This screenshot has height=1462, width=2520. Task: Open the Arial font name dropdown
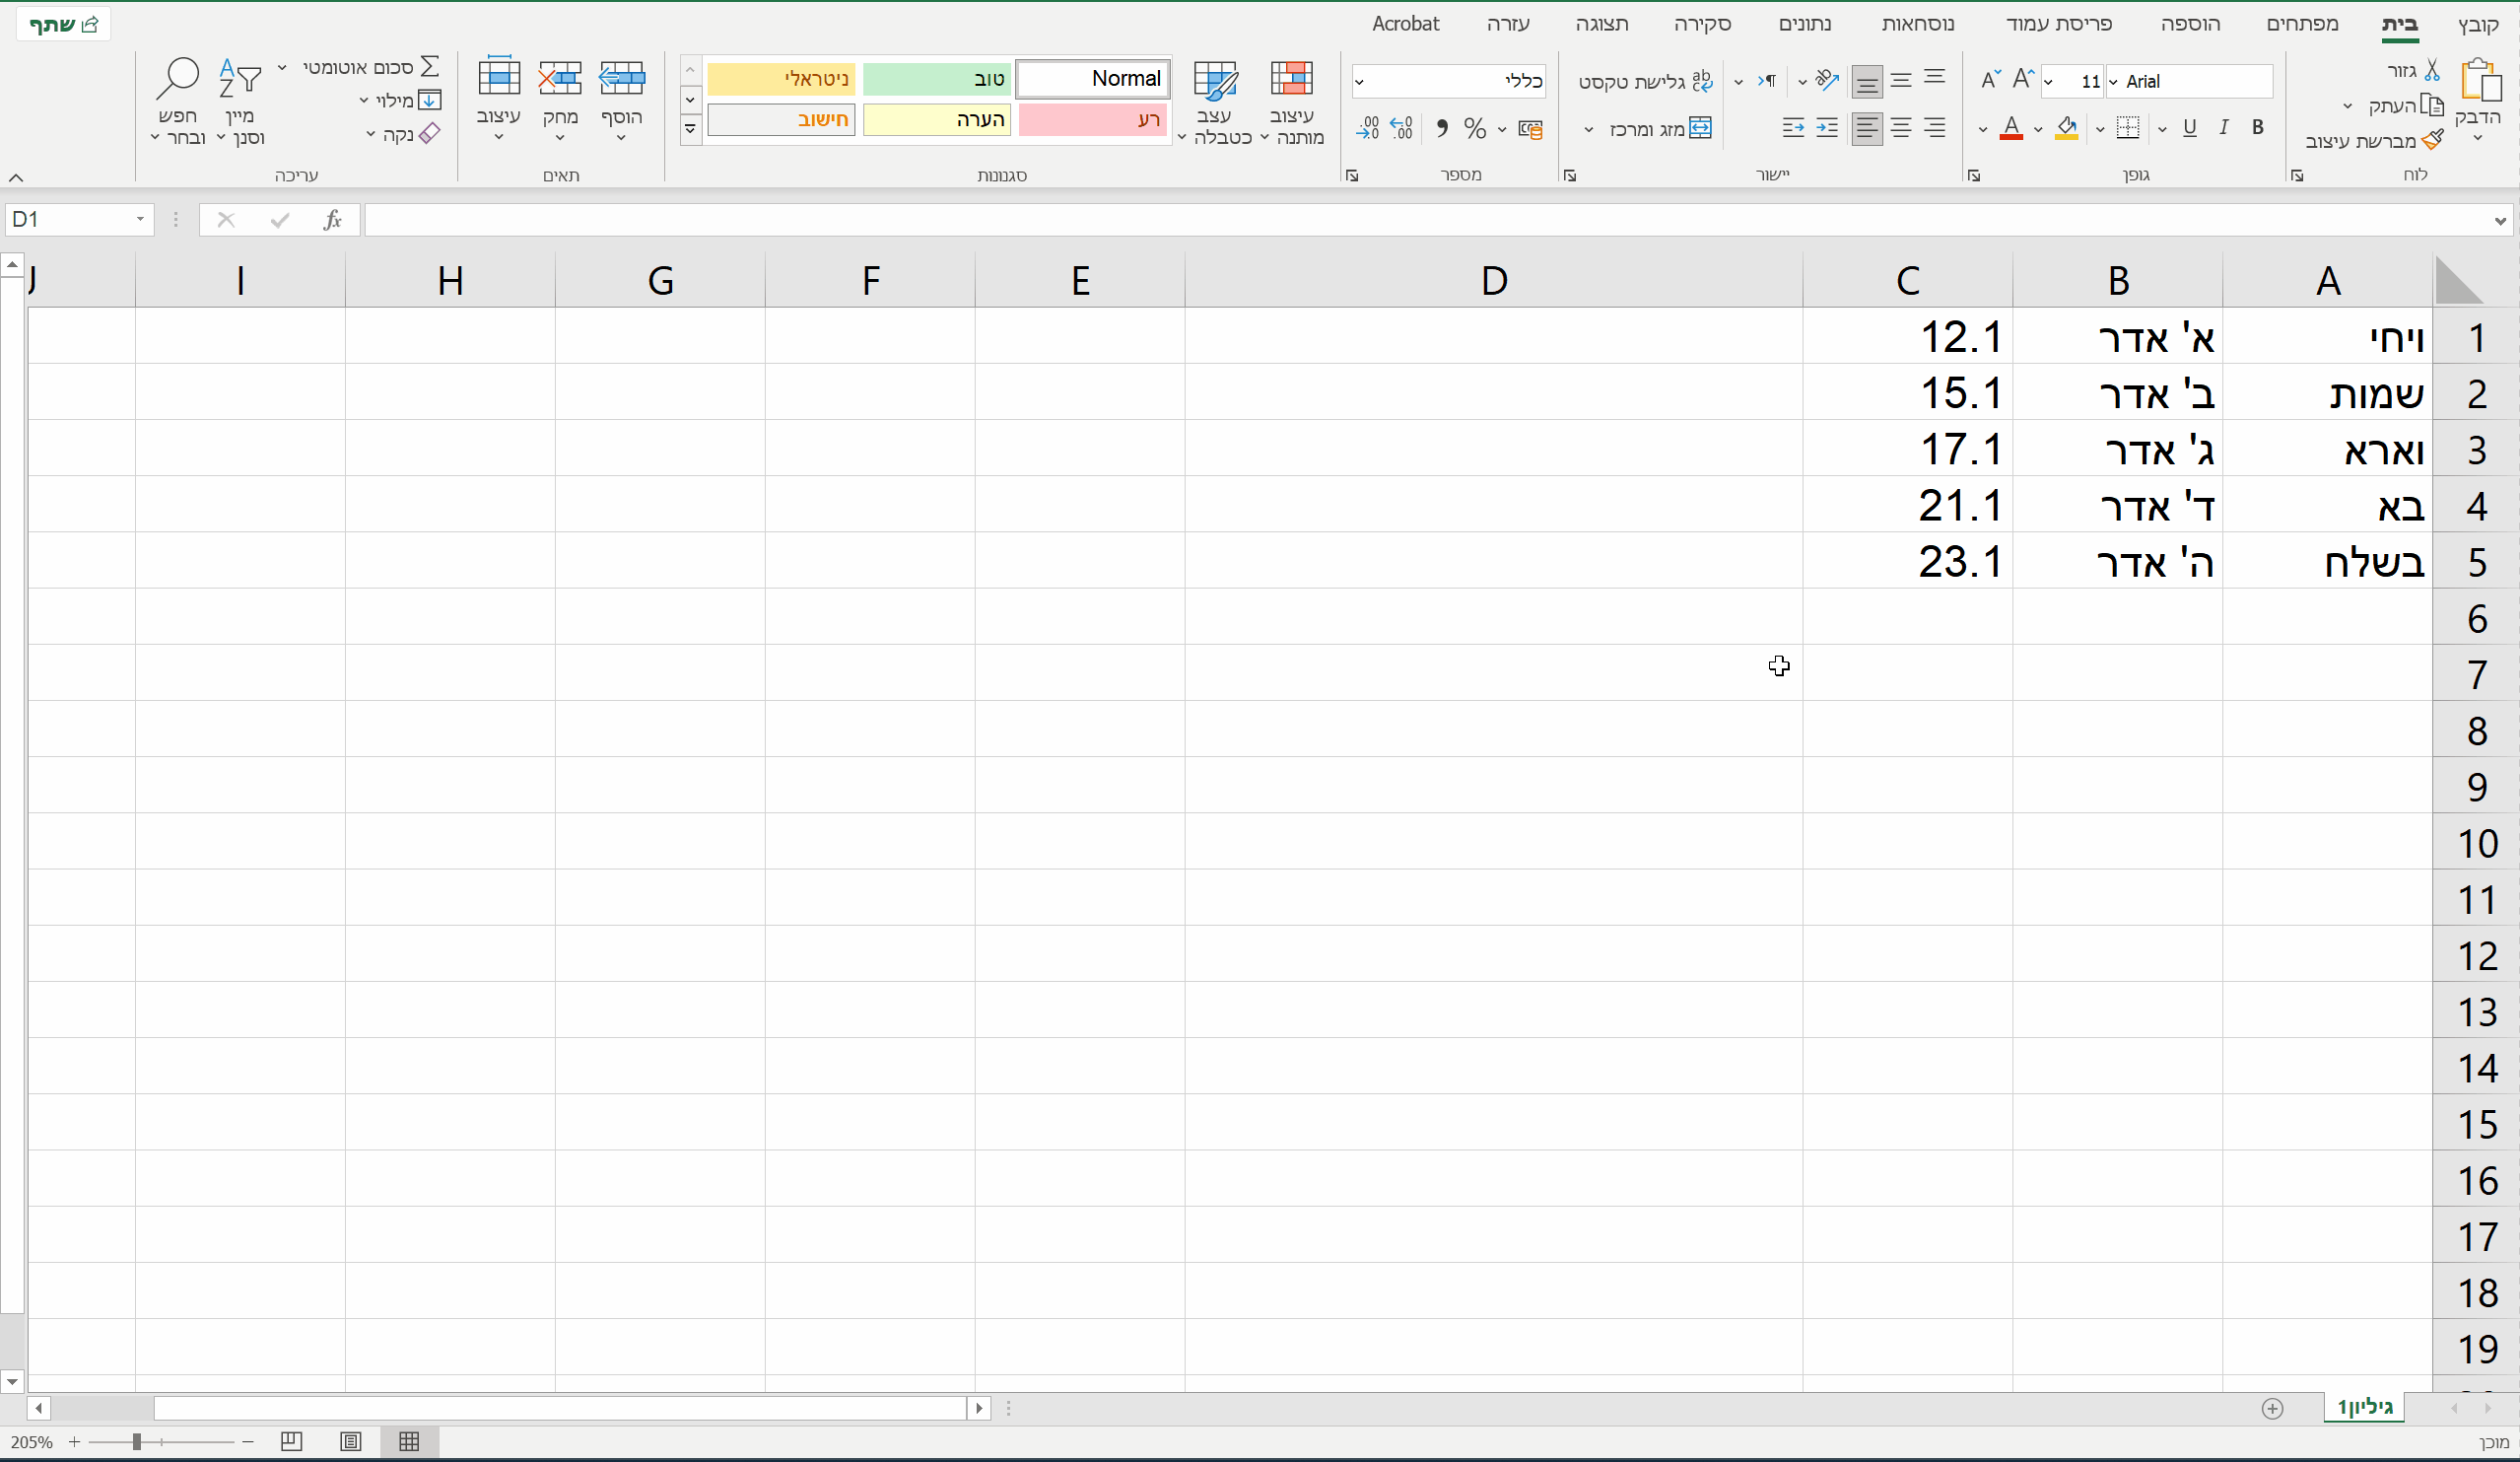point(2113,82)
